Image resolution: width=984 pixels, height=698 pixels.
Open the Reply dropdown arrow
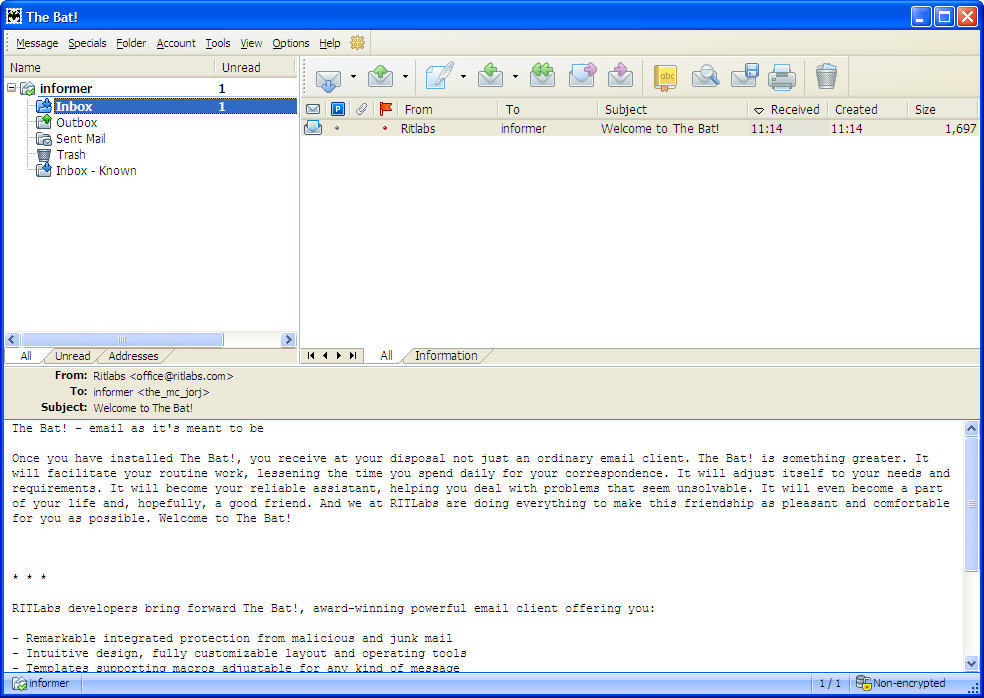[515, 77]
